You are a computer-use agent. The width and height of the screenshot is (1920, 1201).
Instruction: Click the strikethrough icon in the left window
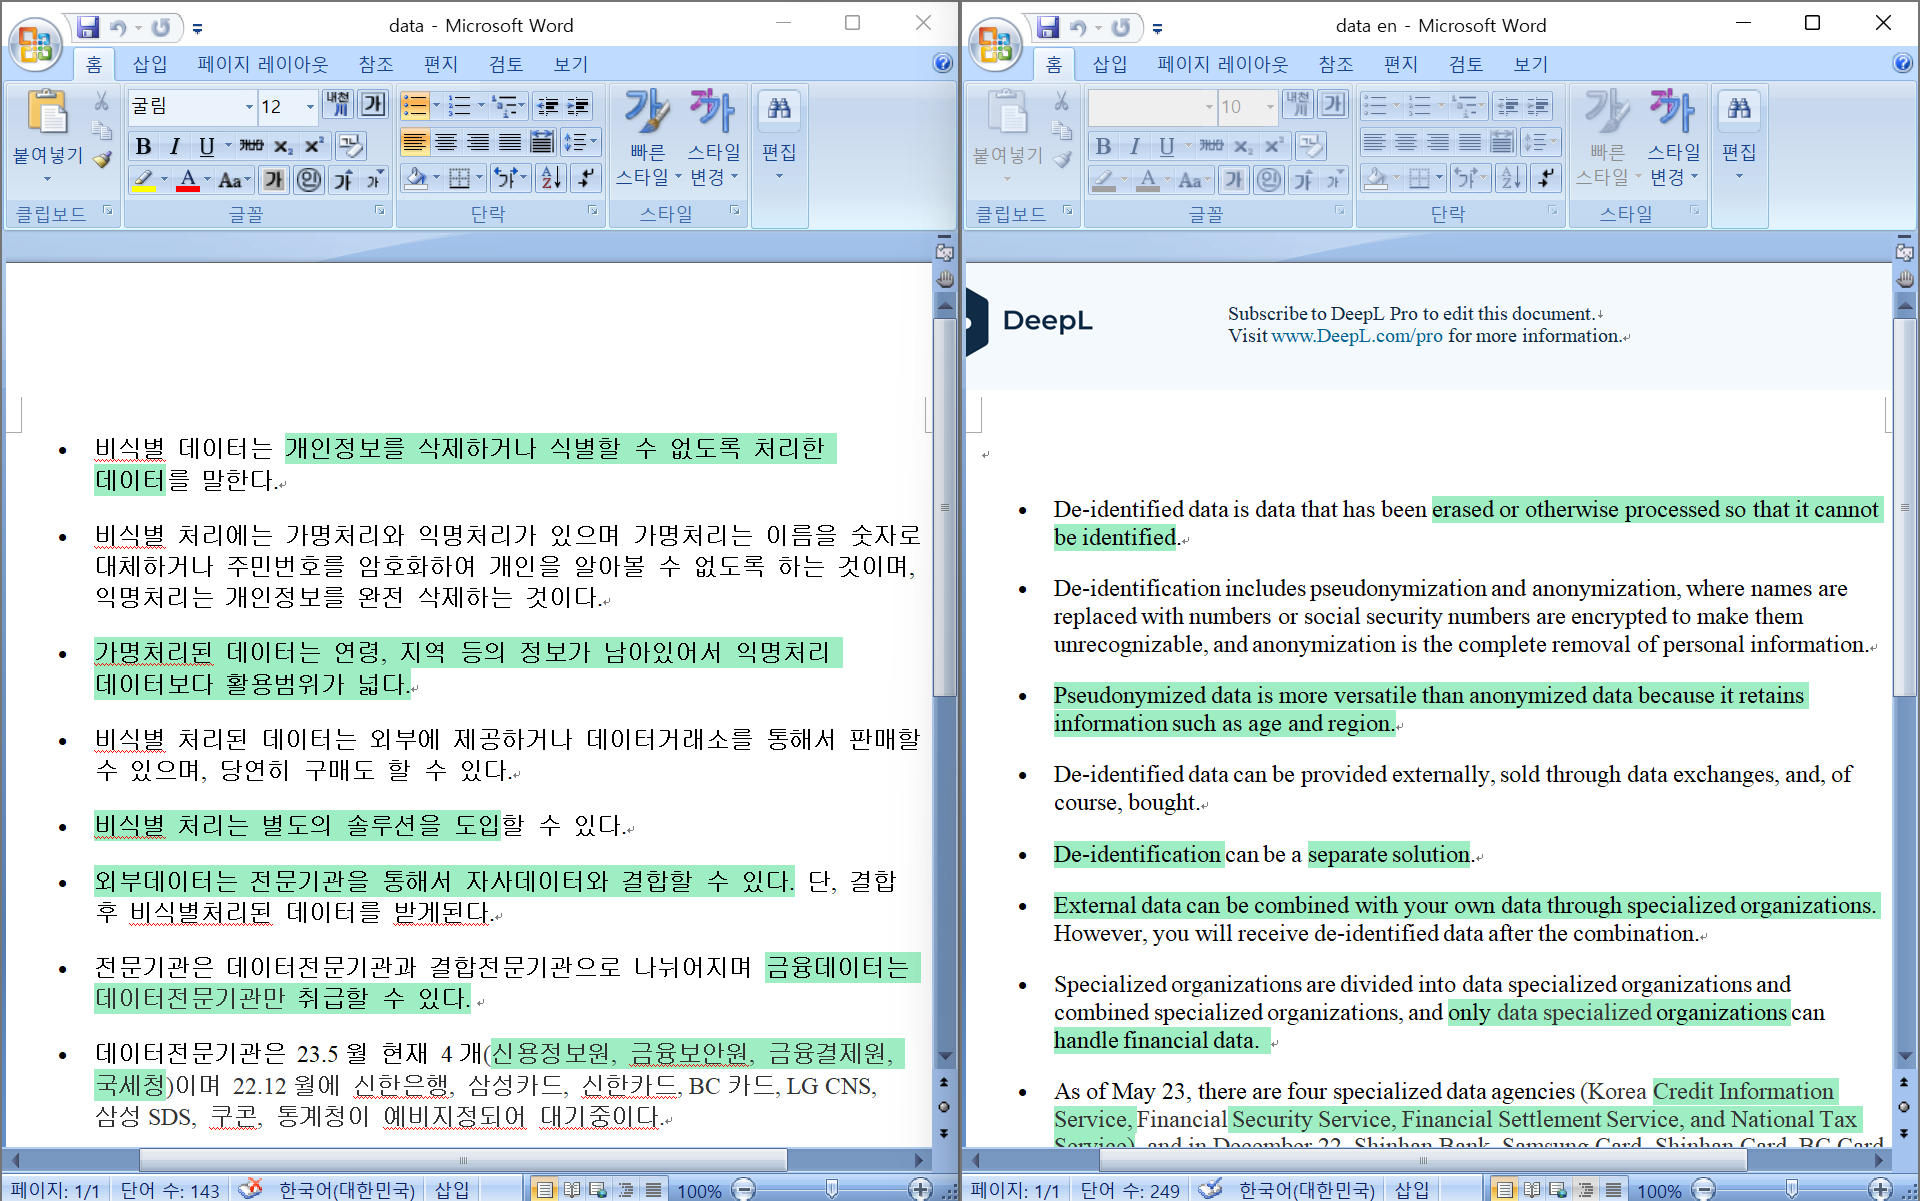[x=251, y=146]
